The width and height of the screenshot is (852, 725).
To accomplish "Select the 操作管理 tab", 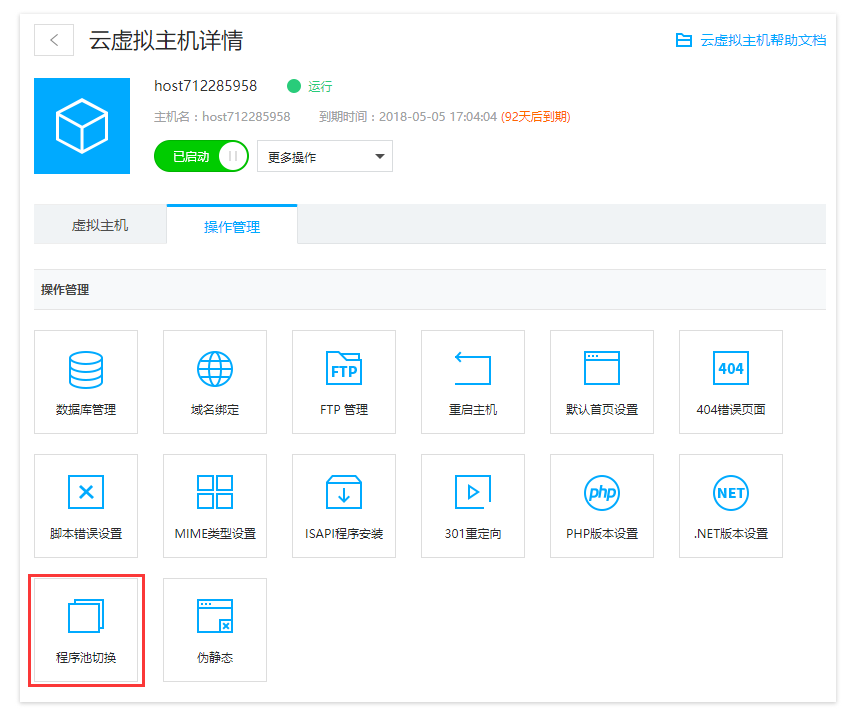I will tap(232, 226).
